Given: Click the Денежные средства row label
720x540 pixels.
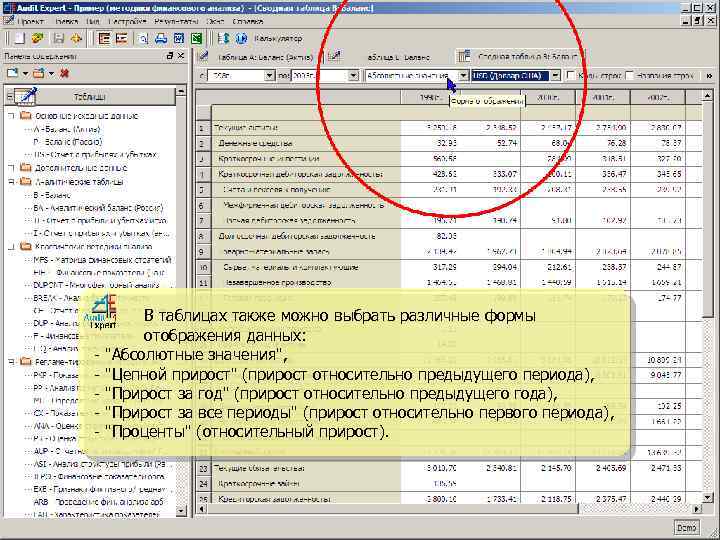Looking at the screenshot, I should point(255,143).
